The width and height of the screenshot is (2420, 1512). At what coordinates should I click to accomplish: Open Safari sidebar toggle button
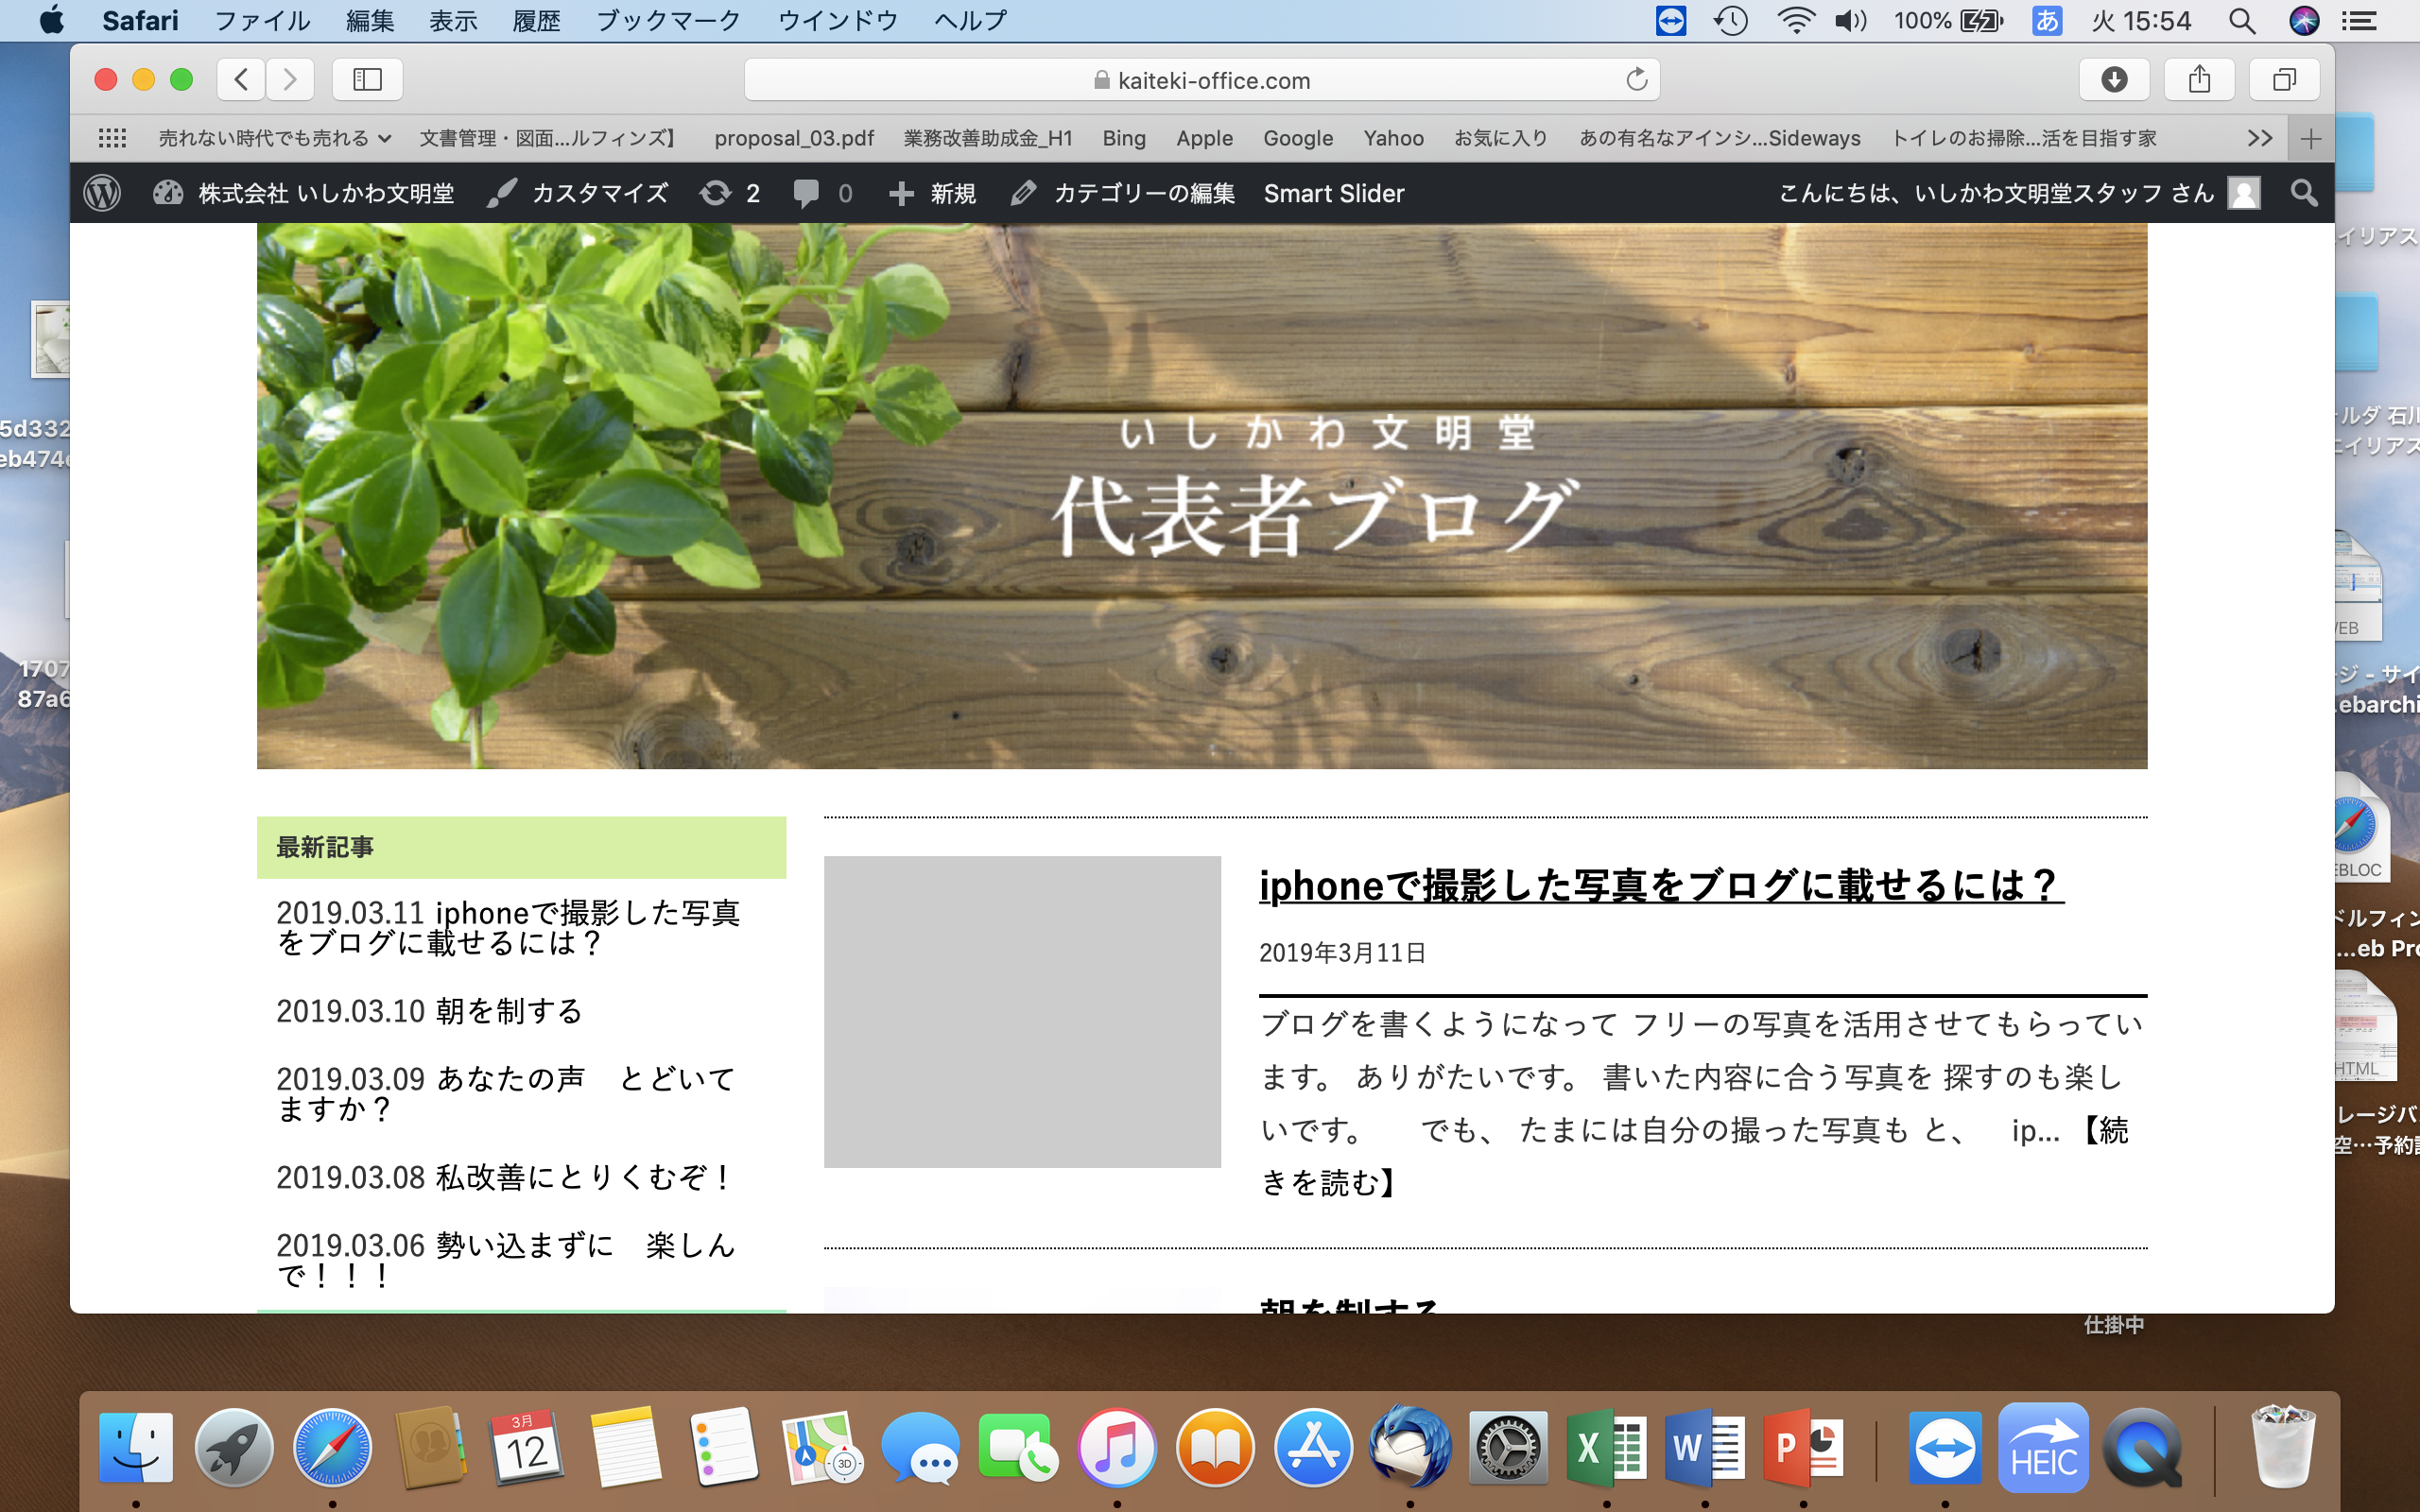[x=367, y=79]
